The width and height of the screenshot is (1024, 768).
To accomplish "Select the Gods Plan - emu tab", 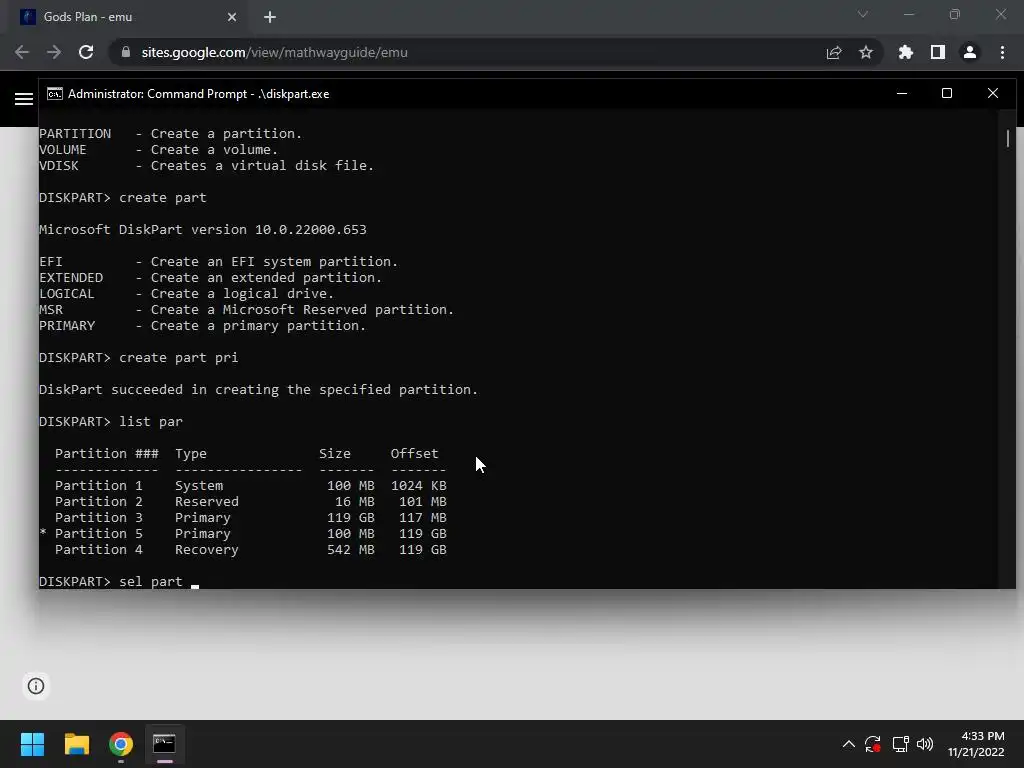I will tap(127, 17).
